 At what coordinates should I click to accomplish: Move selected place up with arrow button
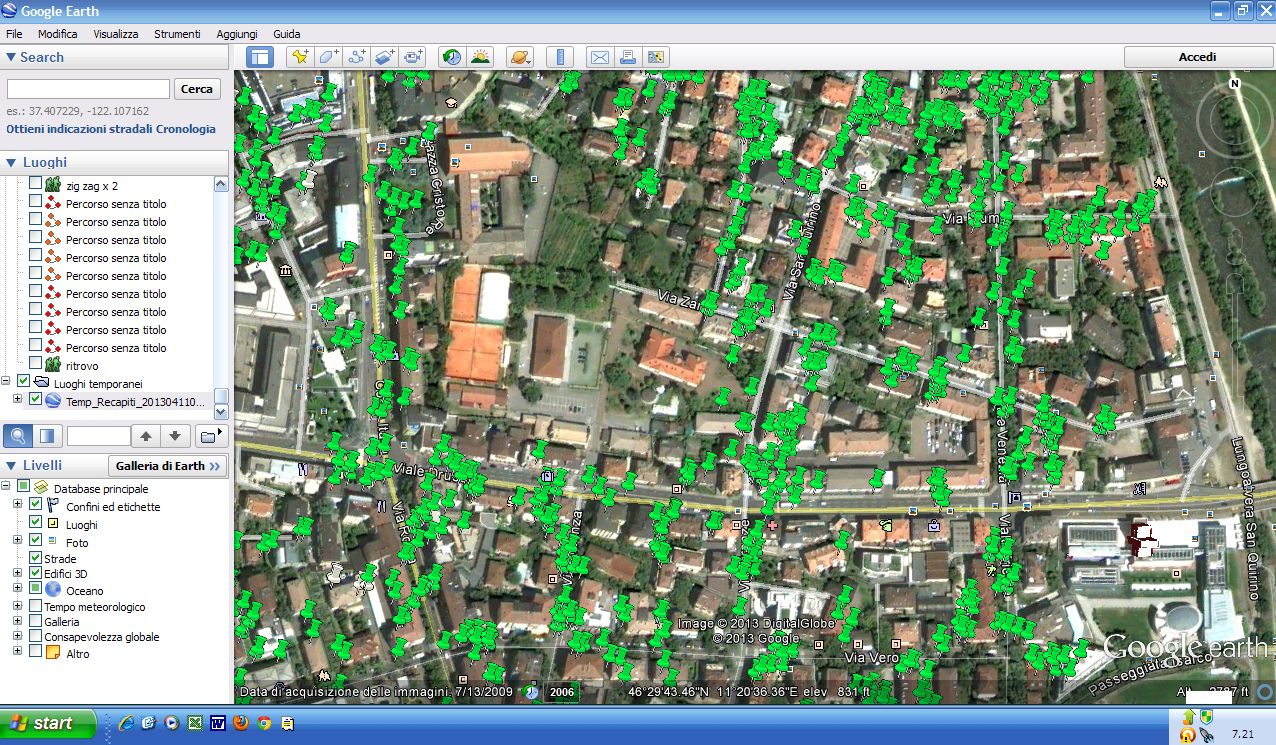(146, 436)
